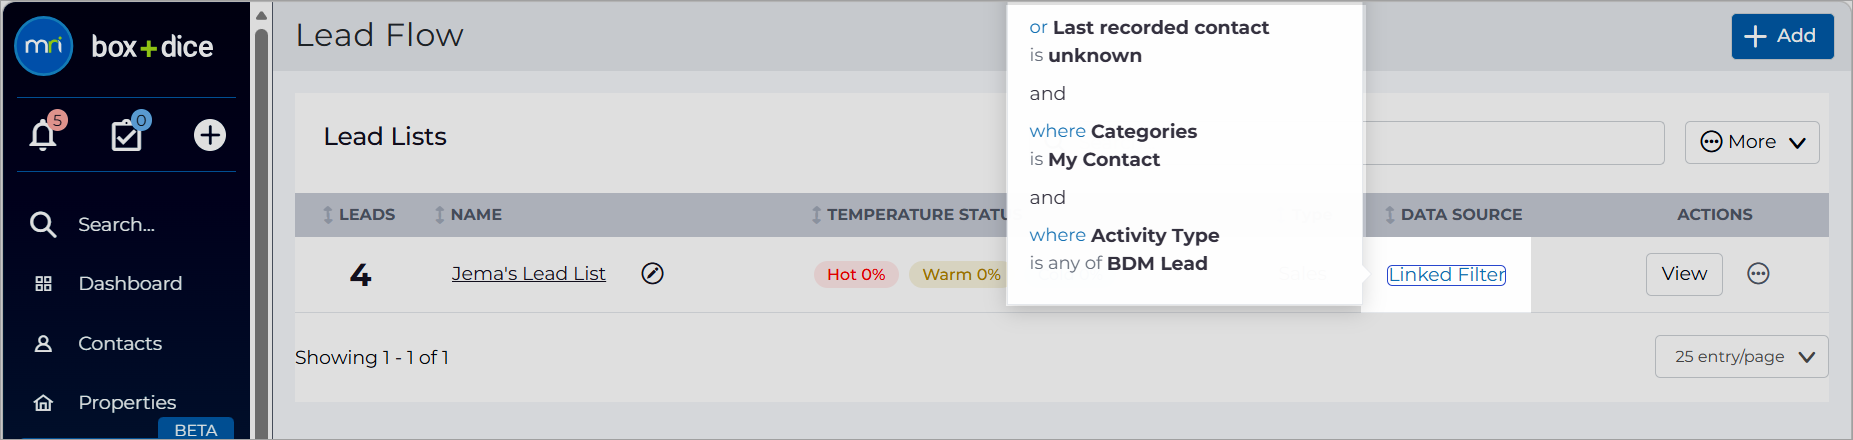Open Jema's Lead List link
Screen dimensions: 1853x440
pos(528,273)
